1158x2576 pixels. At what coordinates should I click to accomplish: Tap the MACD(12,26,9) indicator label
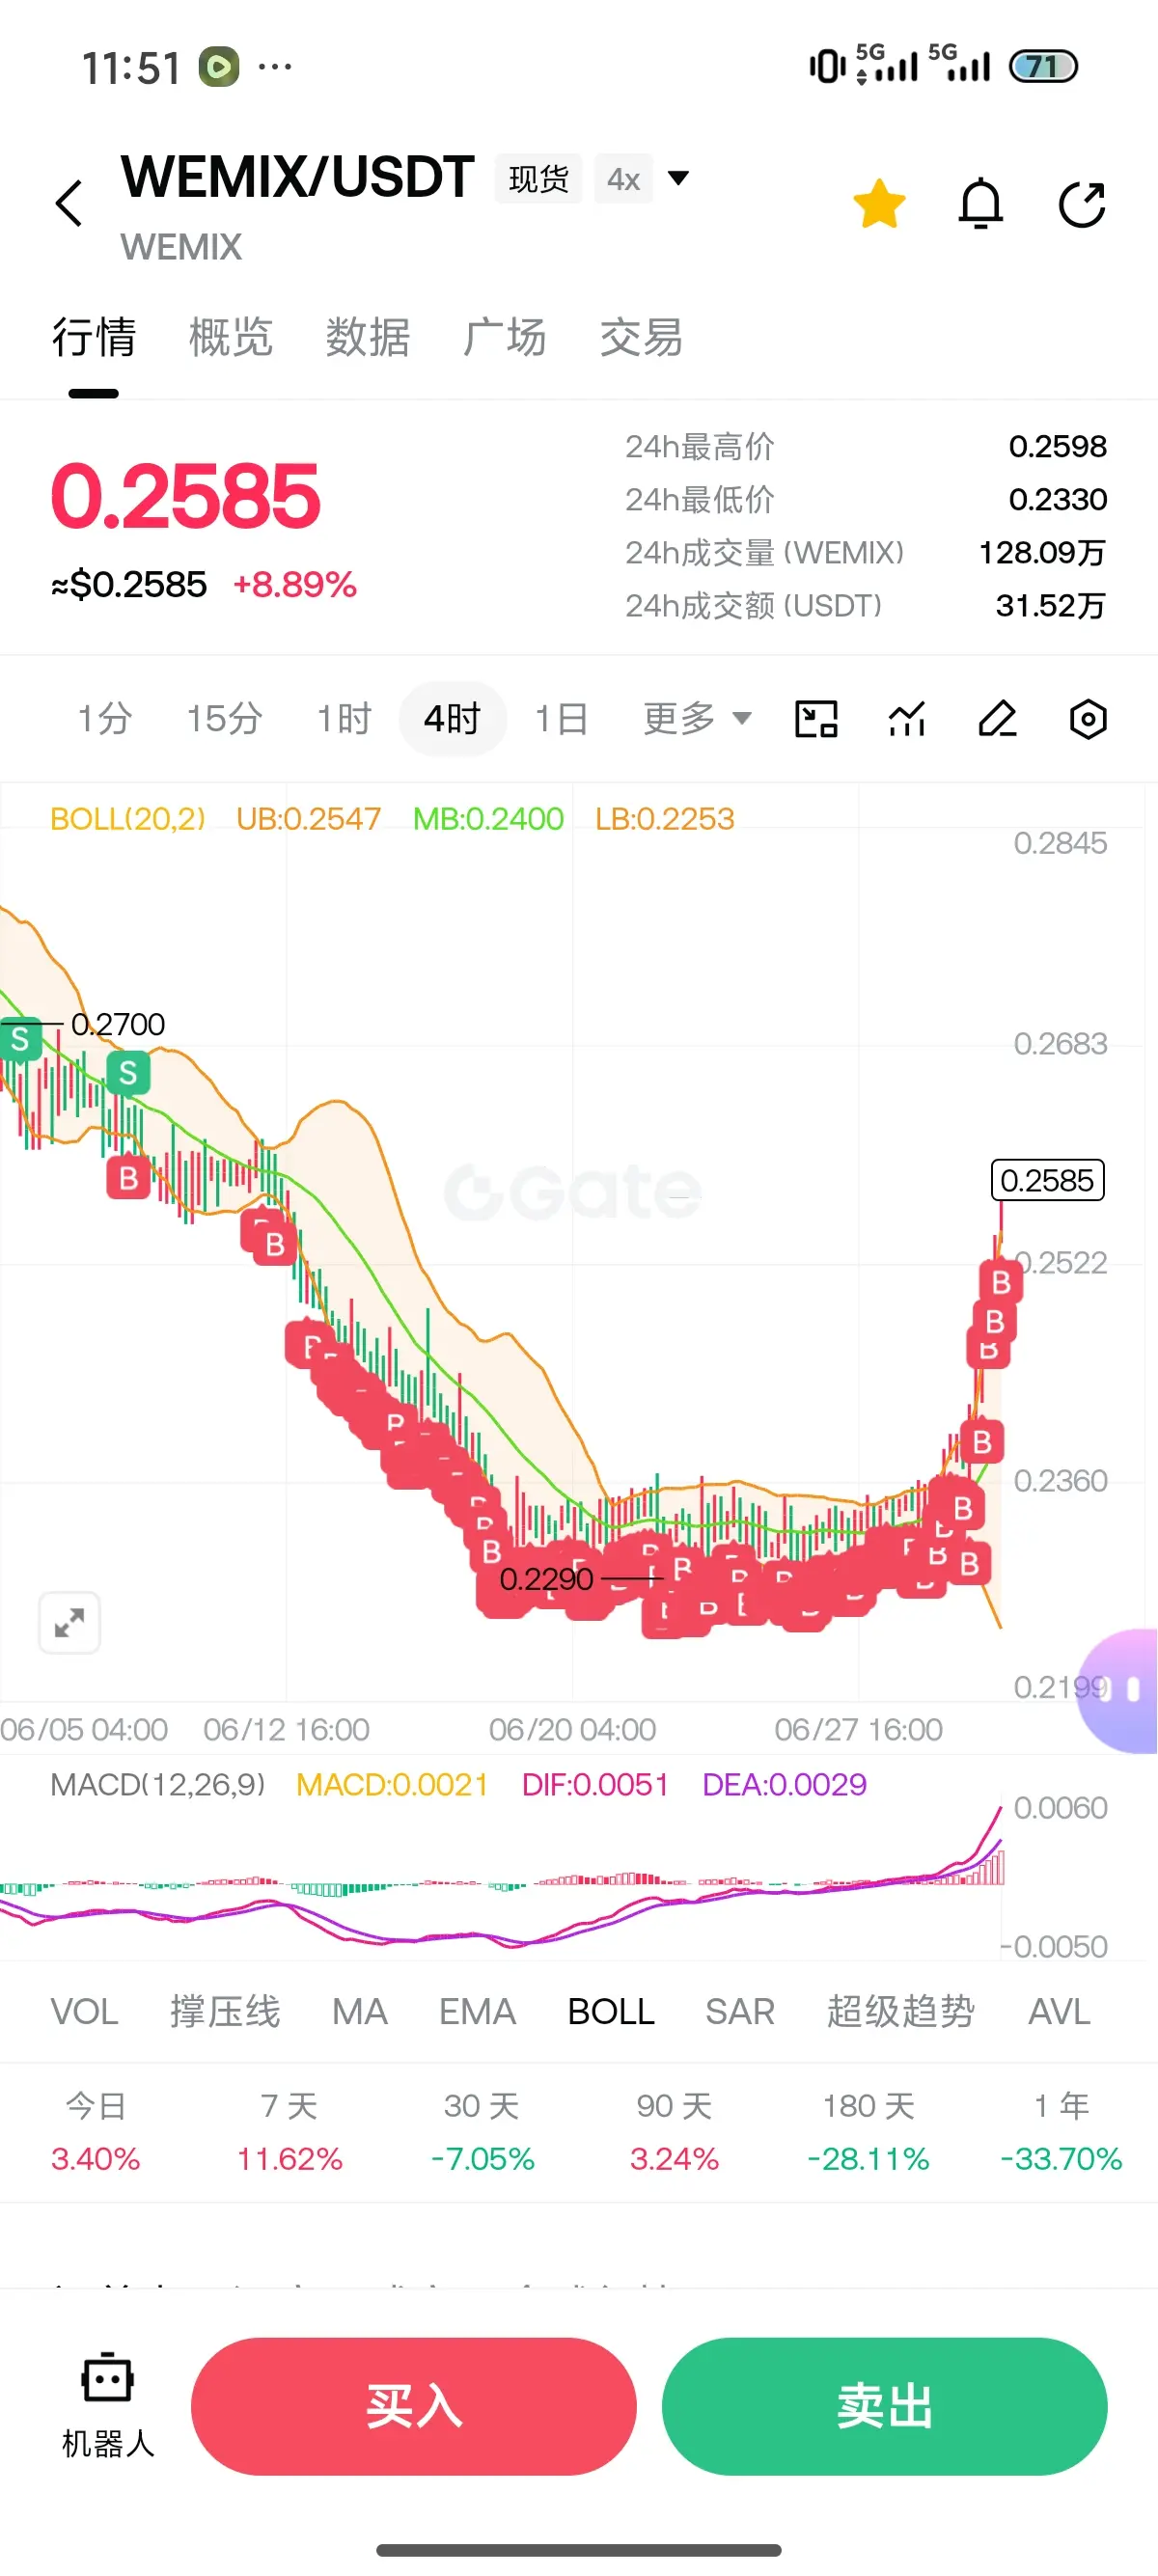(x=158, y=1784)
